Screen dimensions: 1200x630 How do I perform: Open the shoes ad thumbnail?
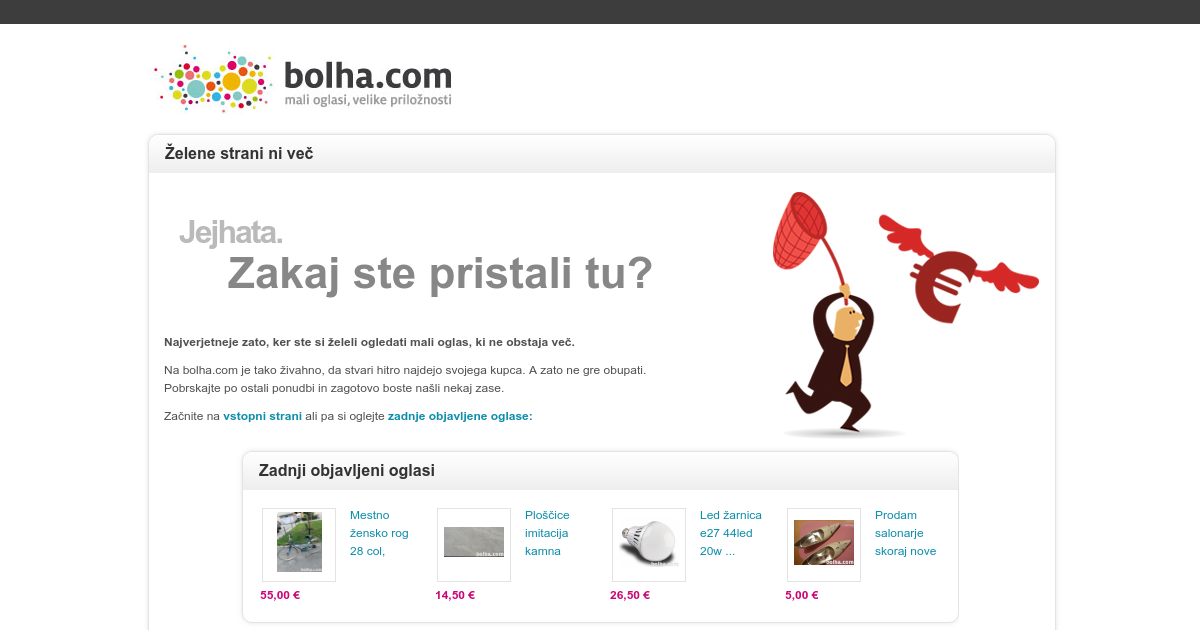point(824,545)
